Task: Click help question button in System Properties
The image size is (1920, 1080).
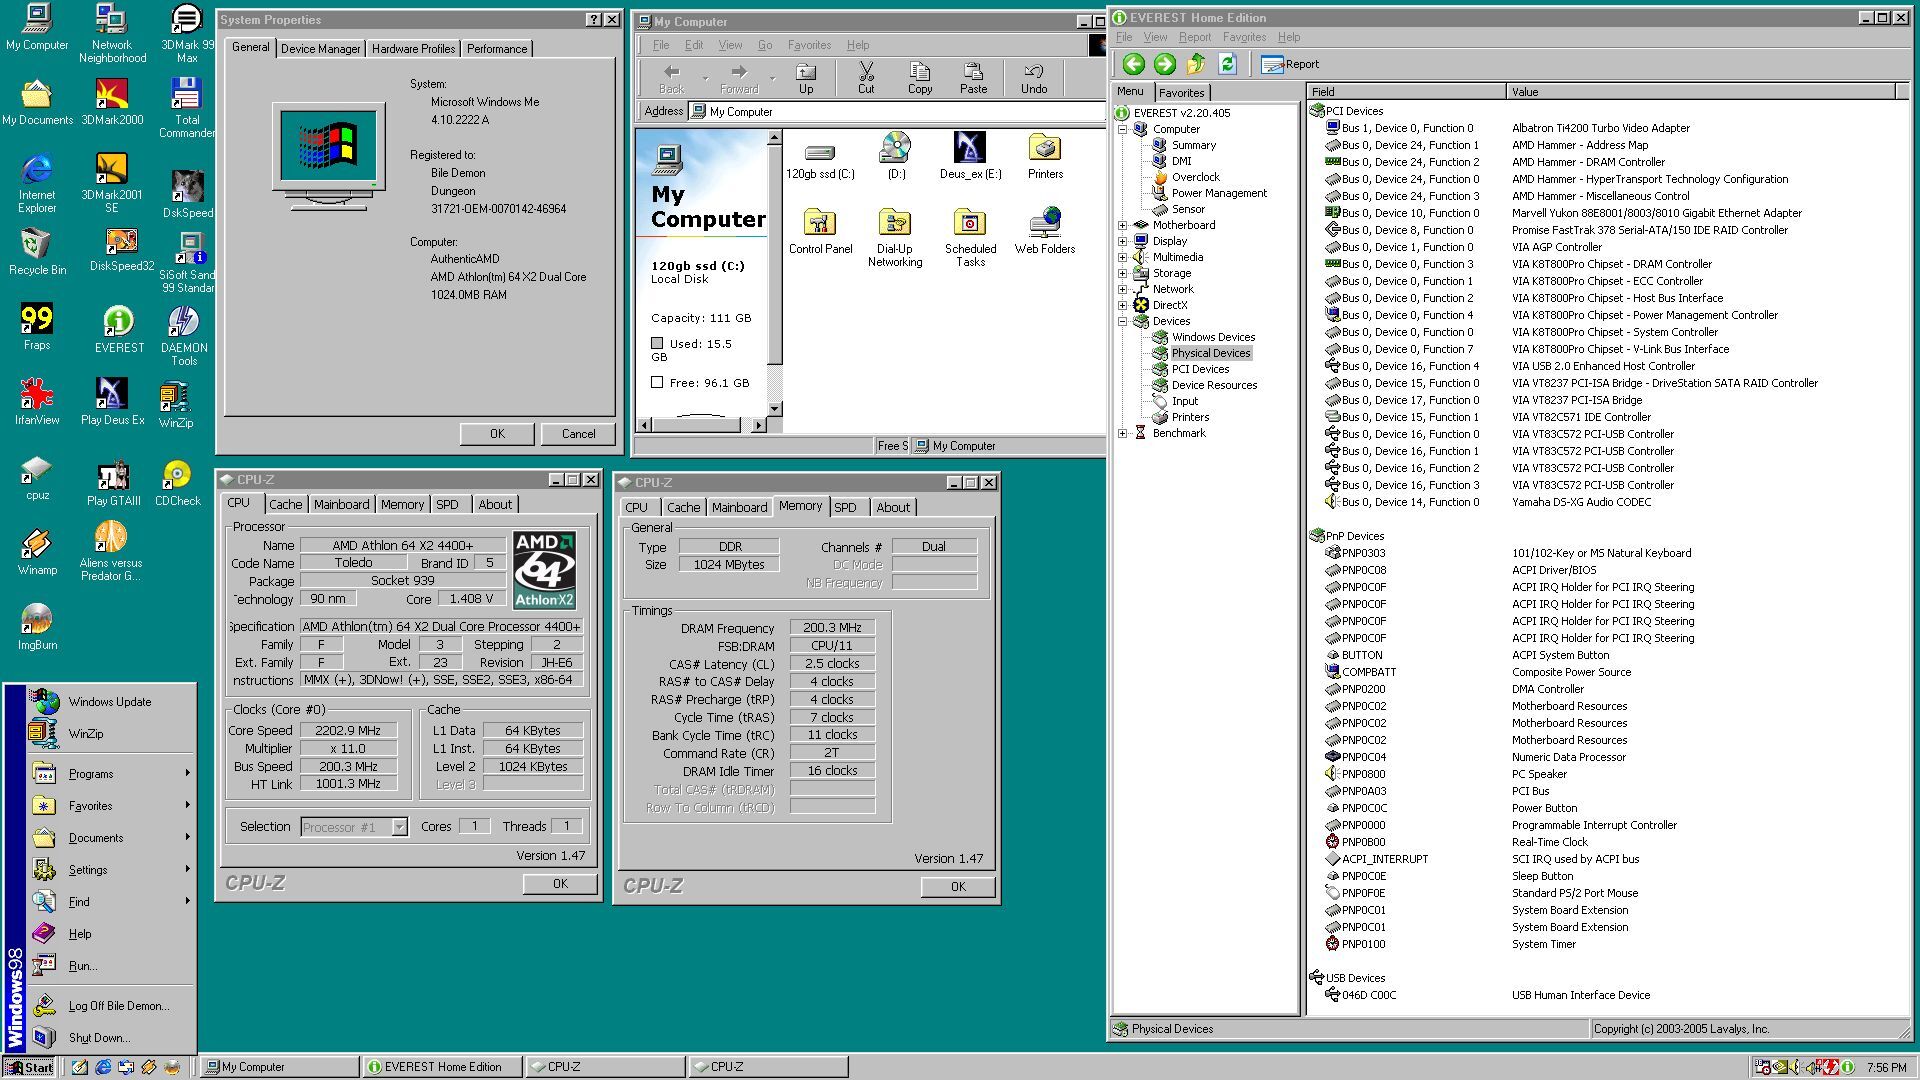Action: point(594,20)
